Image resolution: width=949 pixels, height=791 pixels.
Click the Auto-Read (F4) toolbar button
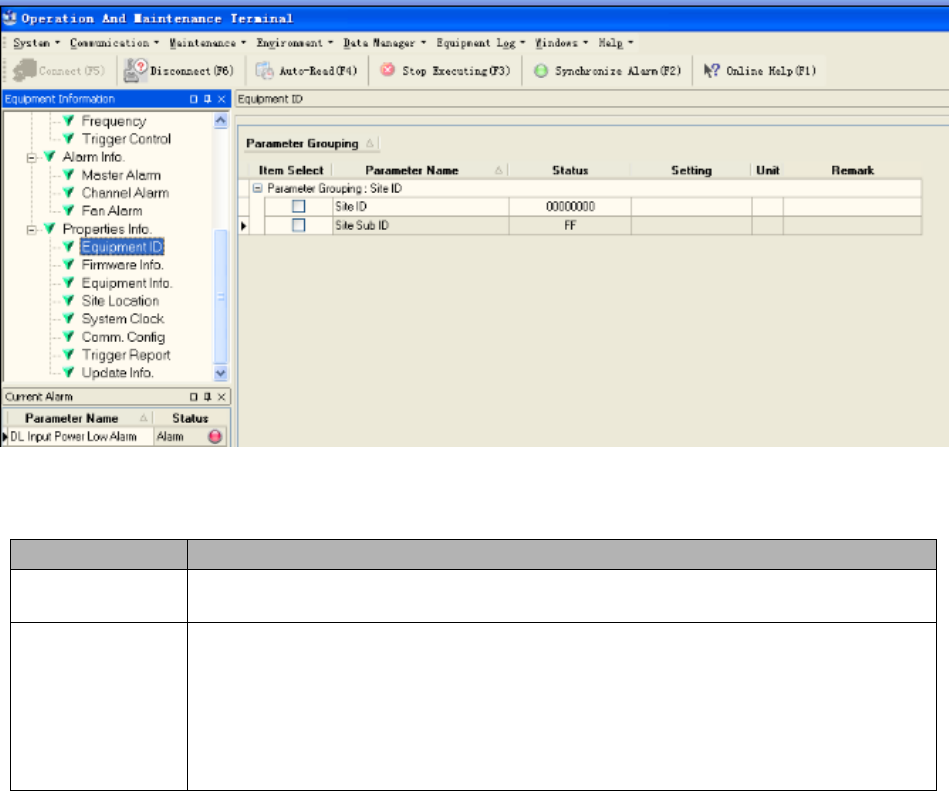[306, 71]
